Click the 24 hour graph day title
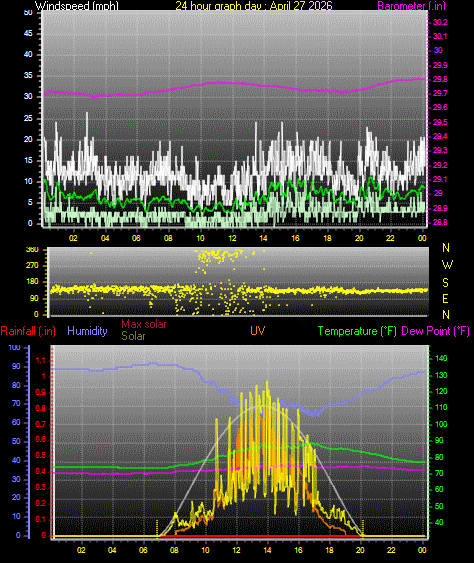This screenshot has width=474, height=563. (254, 5)
